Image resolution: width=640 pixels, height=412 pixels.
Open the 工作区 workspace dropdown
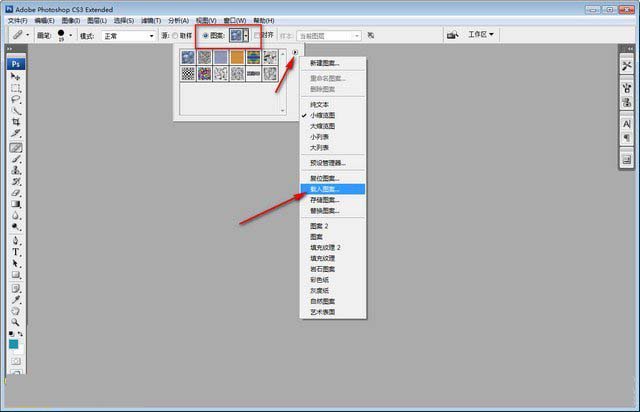click(481, 35)
